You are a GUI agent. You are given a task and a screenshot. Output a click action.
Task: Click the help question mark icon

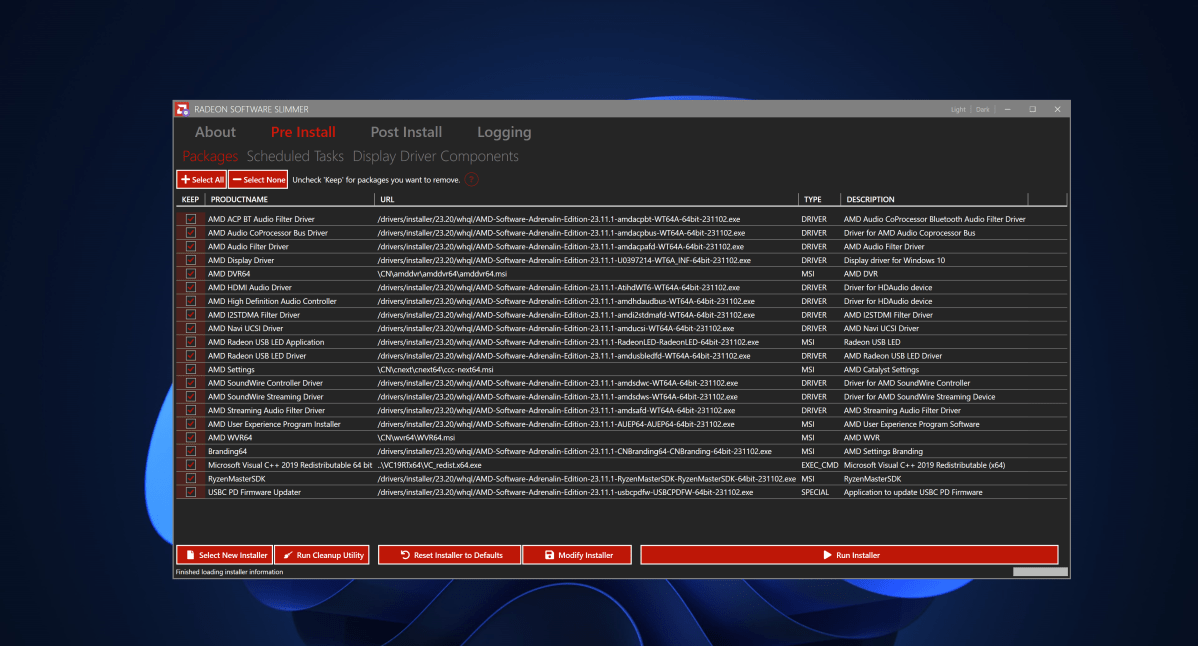coord(471,179)
